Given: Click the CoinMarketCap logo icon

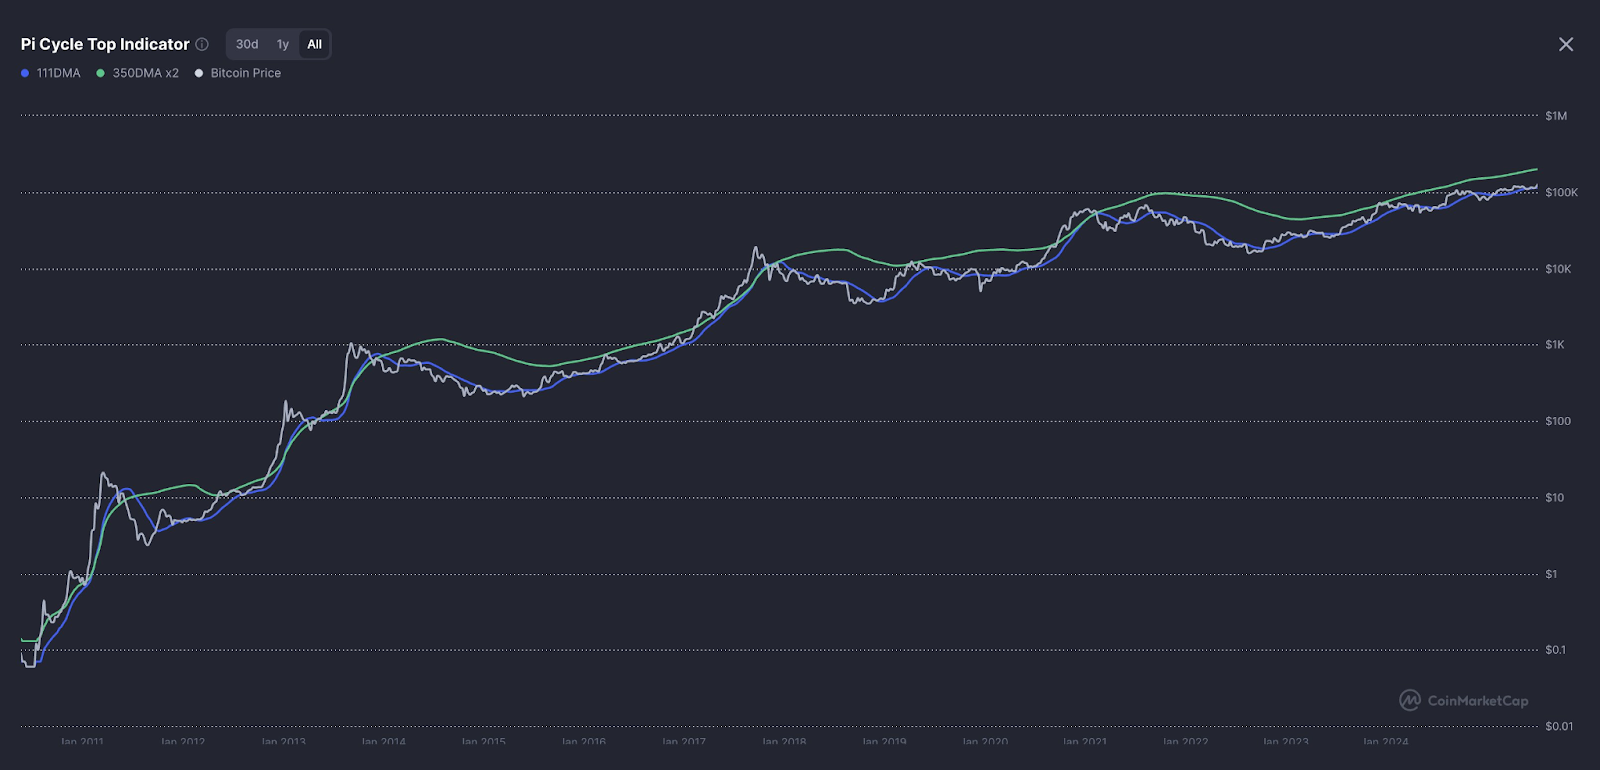Looking at the screenshot, I should coord(1410,700).
